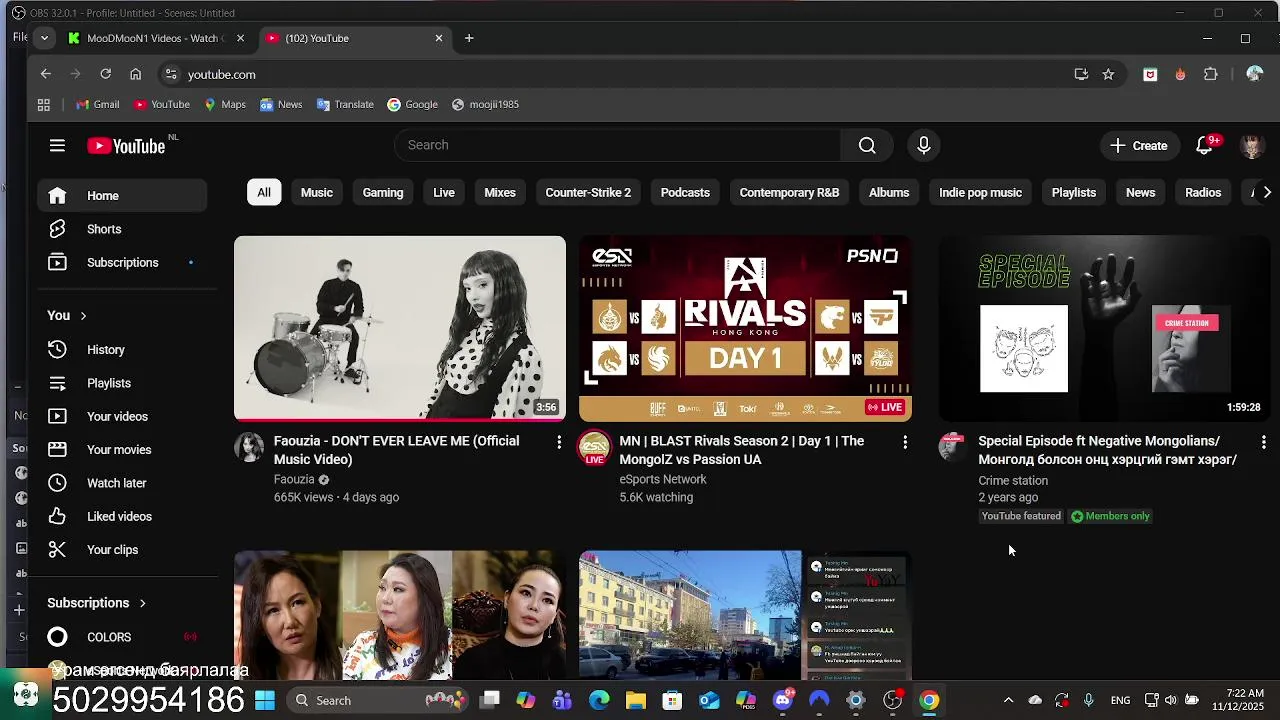Open the Maps bookmark
Screen dimensions: 1280x720
coord(225,104)
